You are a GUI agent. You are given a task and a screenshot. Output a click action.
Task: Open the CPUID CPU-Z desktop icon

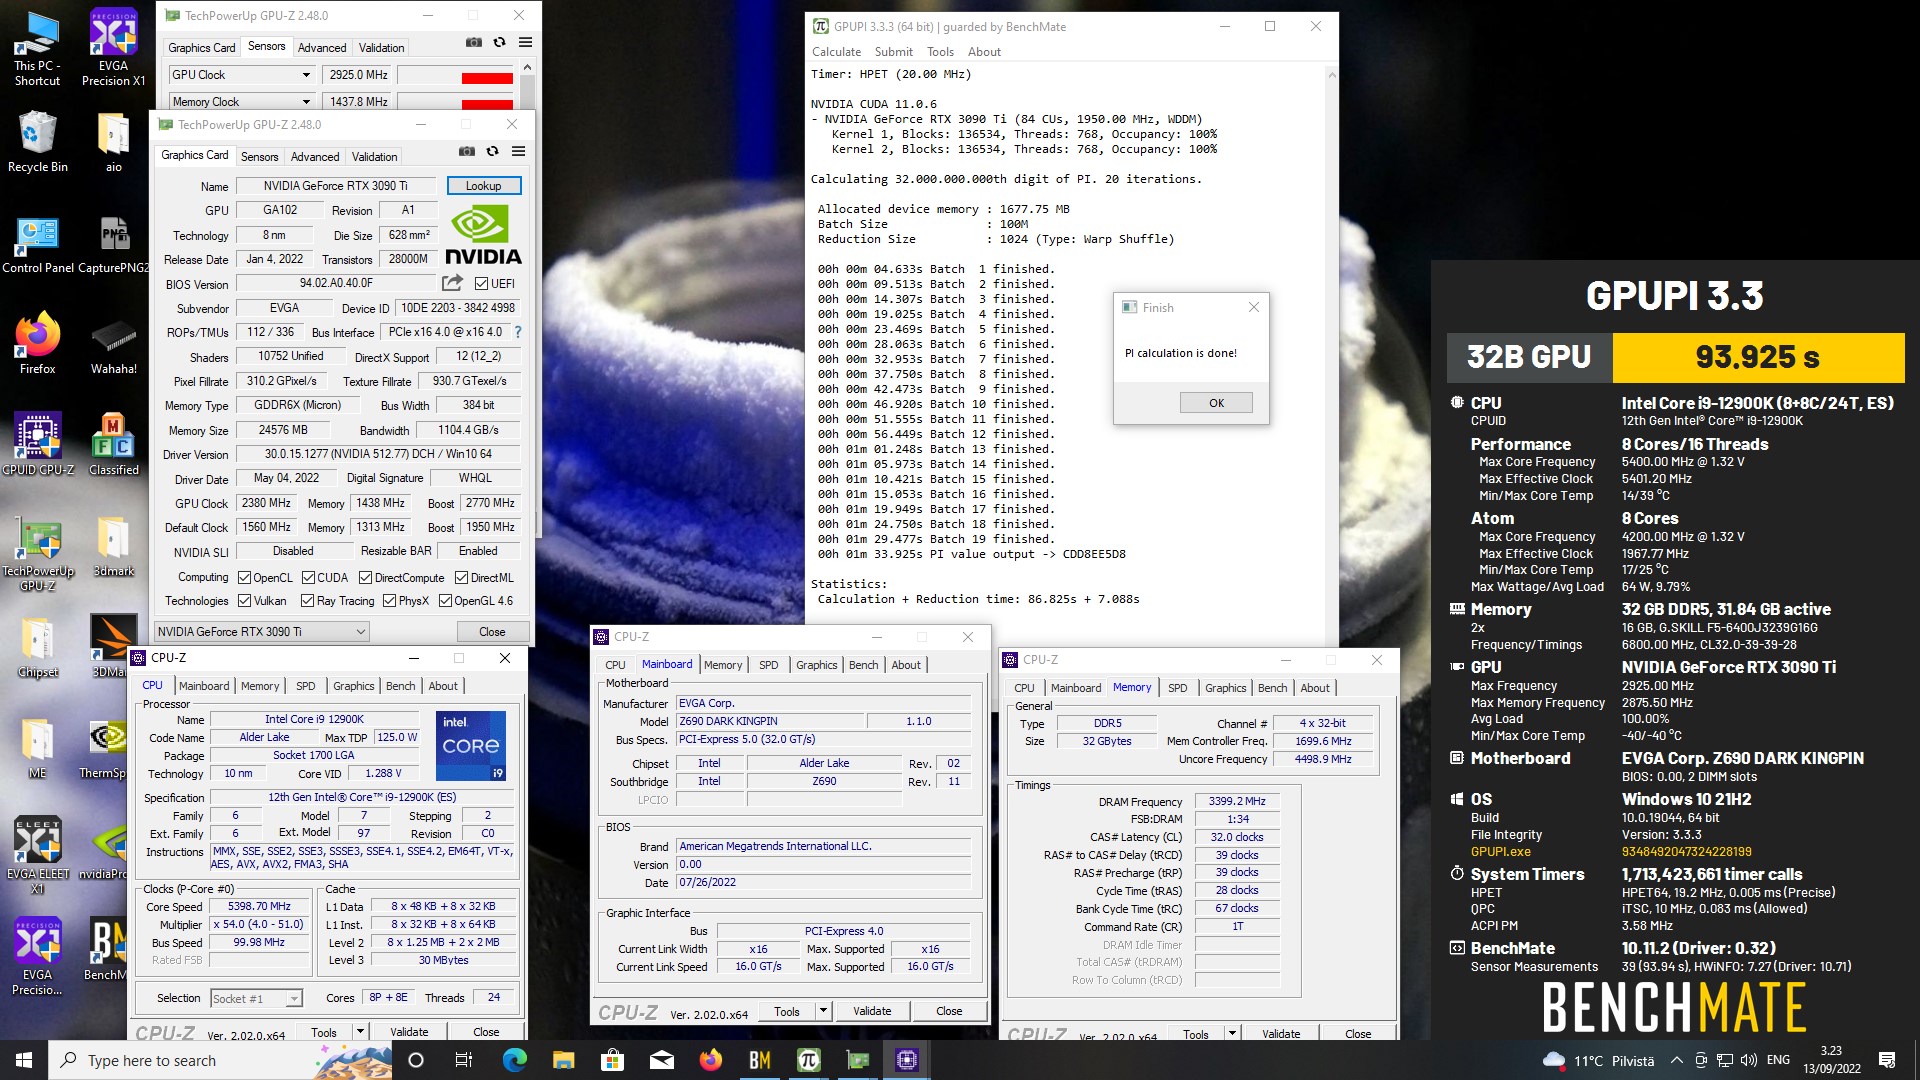pos(37,445)
